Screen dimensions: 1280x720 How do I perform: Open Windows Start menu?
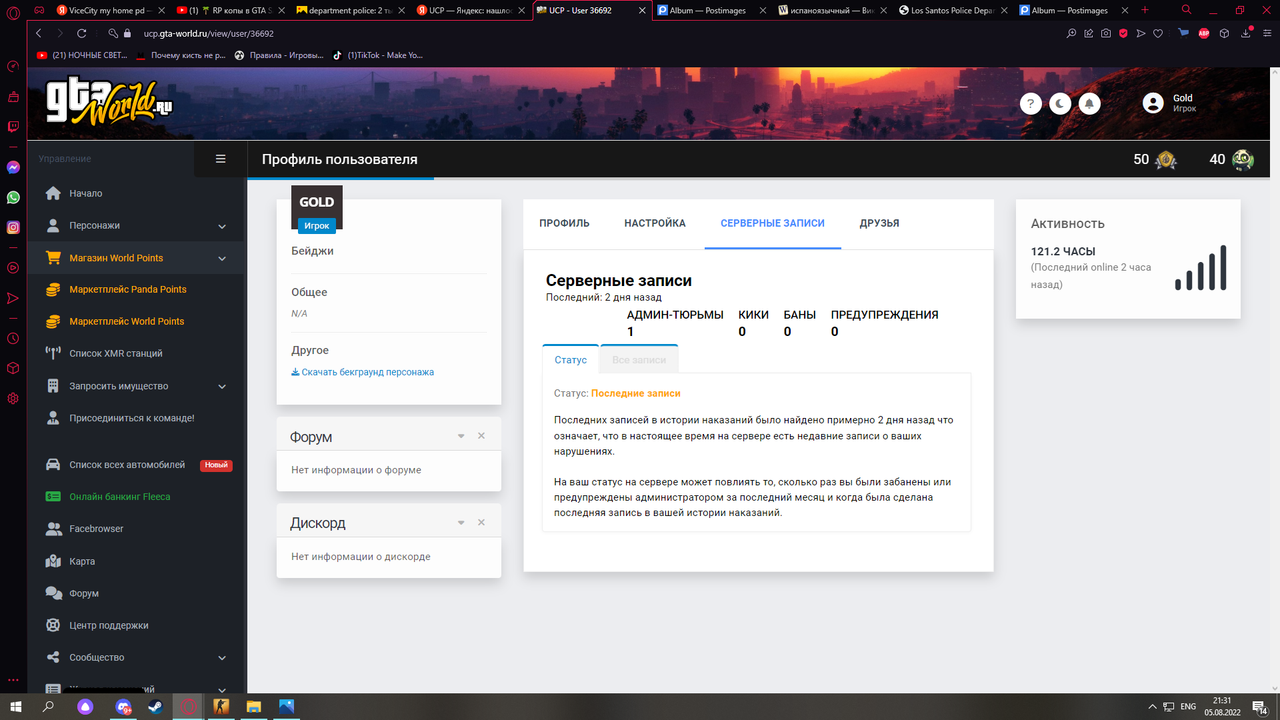(17, 706)
